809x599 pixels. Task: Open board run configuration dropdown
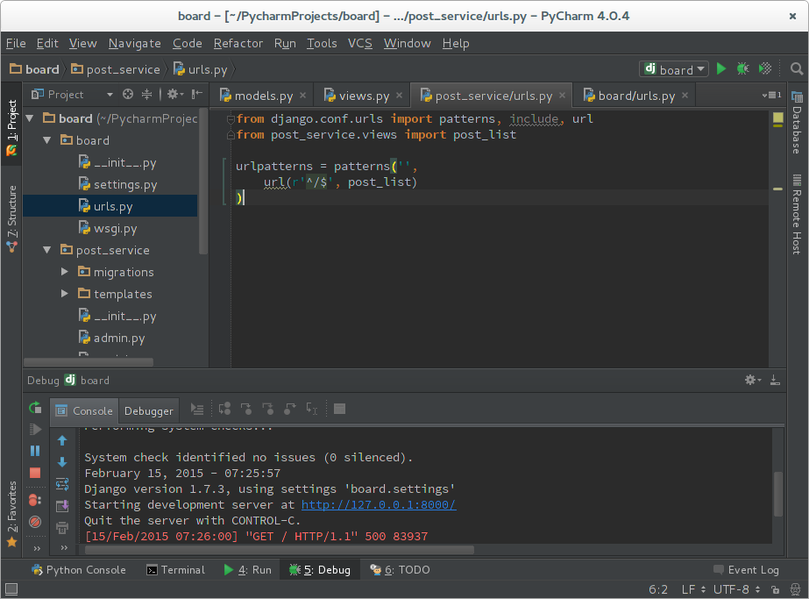click(x=674, y=69)
